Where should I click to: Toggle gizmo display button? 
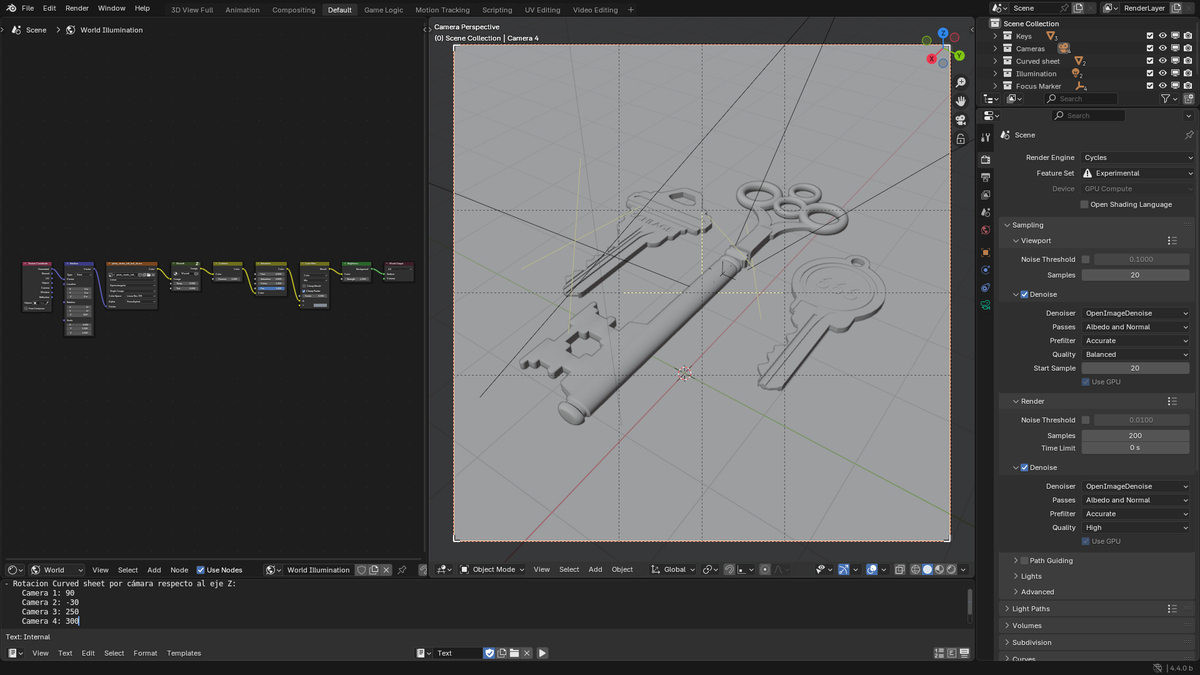point(843,569)
